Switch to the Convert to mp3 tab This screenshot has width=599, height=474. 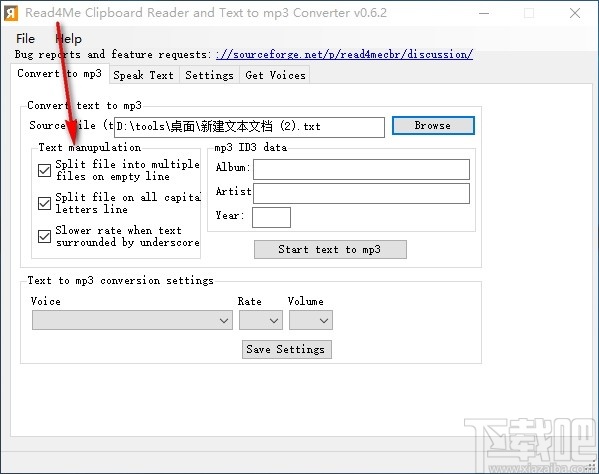click(60, 73)
